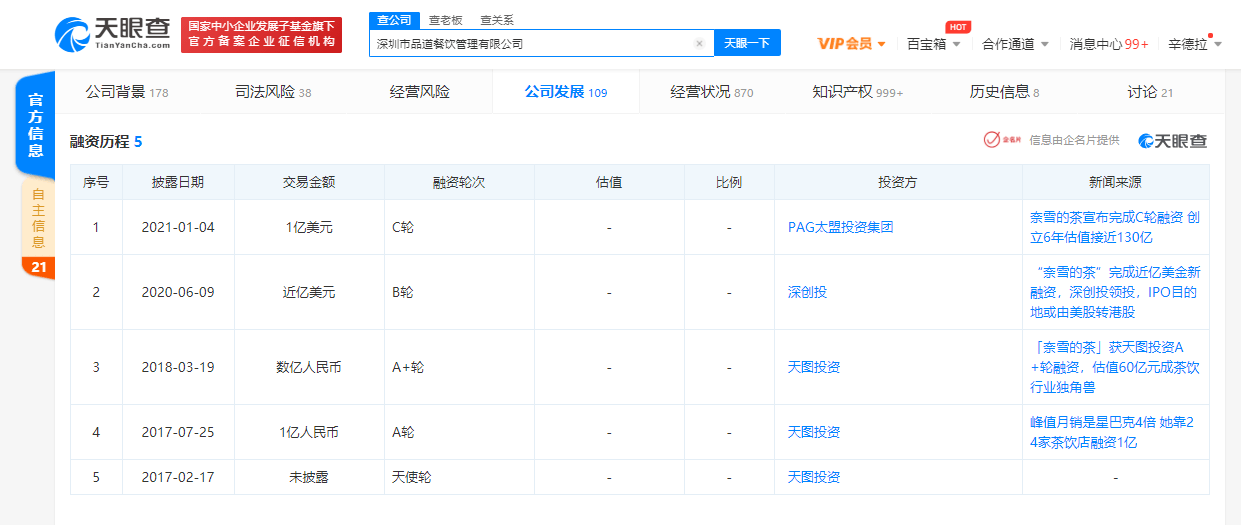Click the TianYanCha logo
This screenshot has width=1241, height=525.
tap(112, 34)
